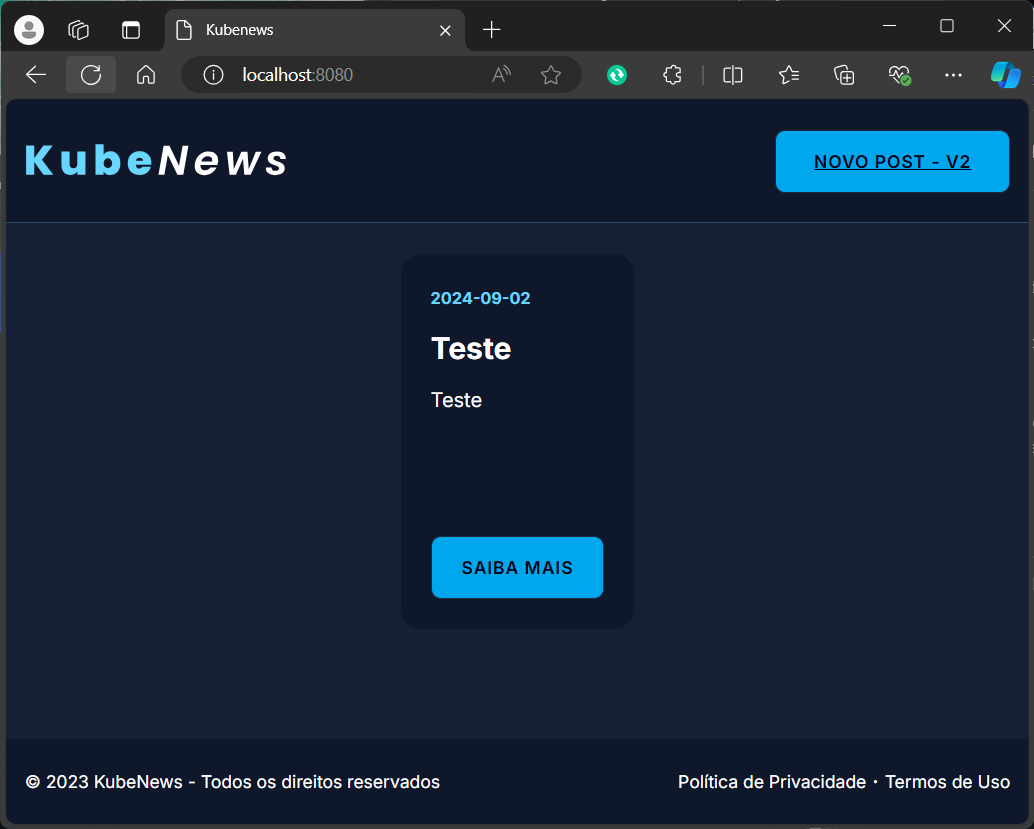
Task: Expand Settings and more menu
Action: pyautogui.click(x=953, y=75)
